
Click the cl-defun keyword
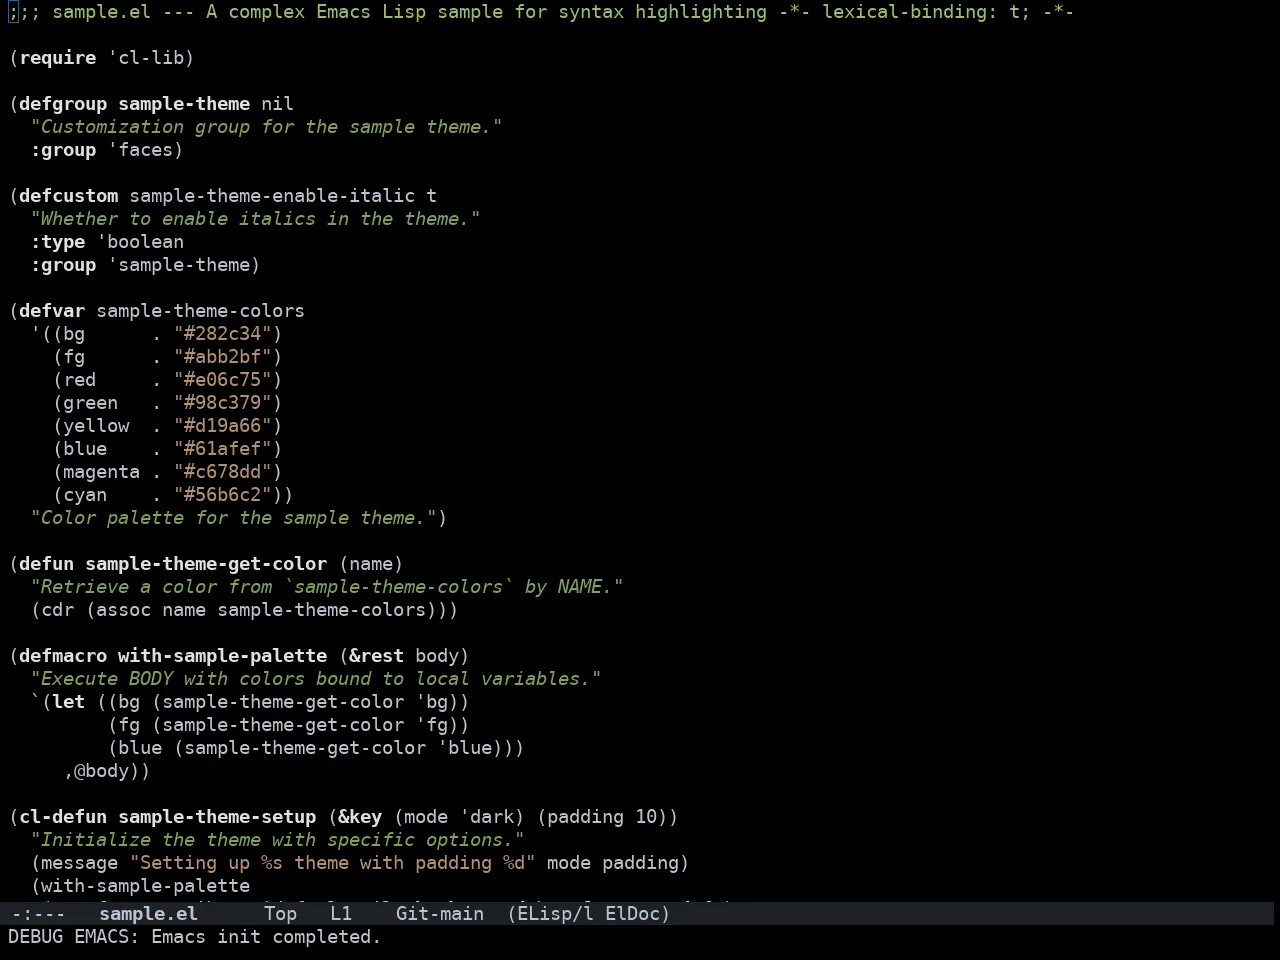coord(63,817)
